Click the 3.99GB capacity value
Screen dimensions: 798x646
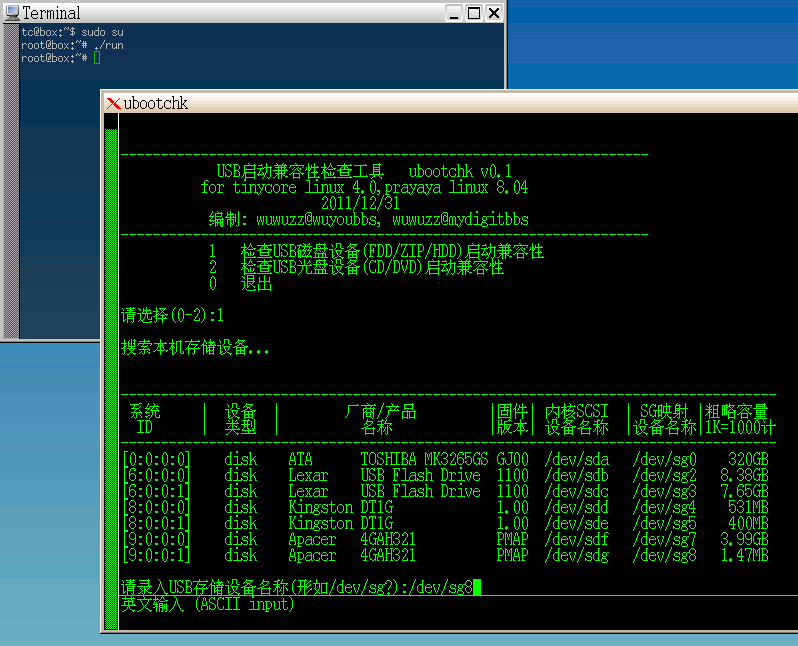(x=744, y=539)
